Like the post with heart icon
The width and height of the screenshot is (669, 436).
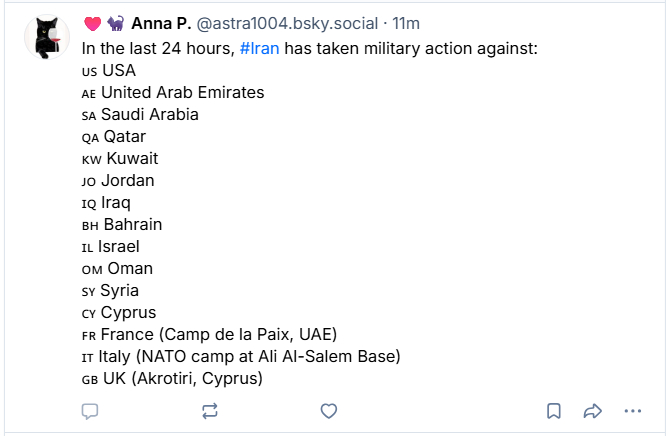coord(328,411)
